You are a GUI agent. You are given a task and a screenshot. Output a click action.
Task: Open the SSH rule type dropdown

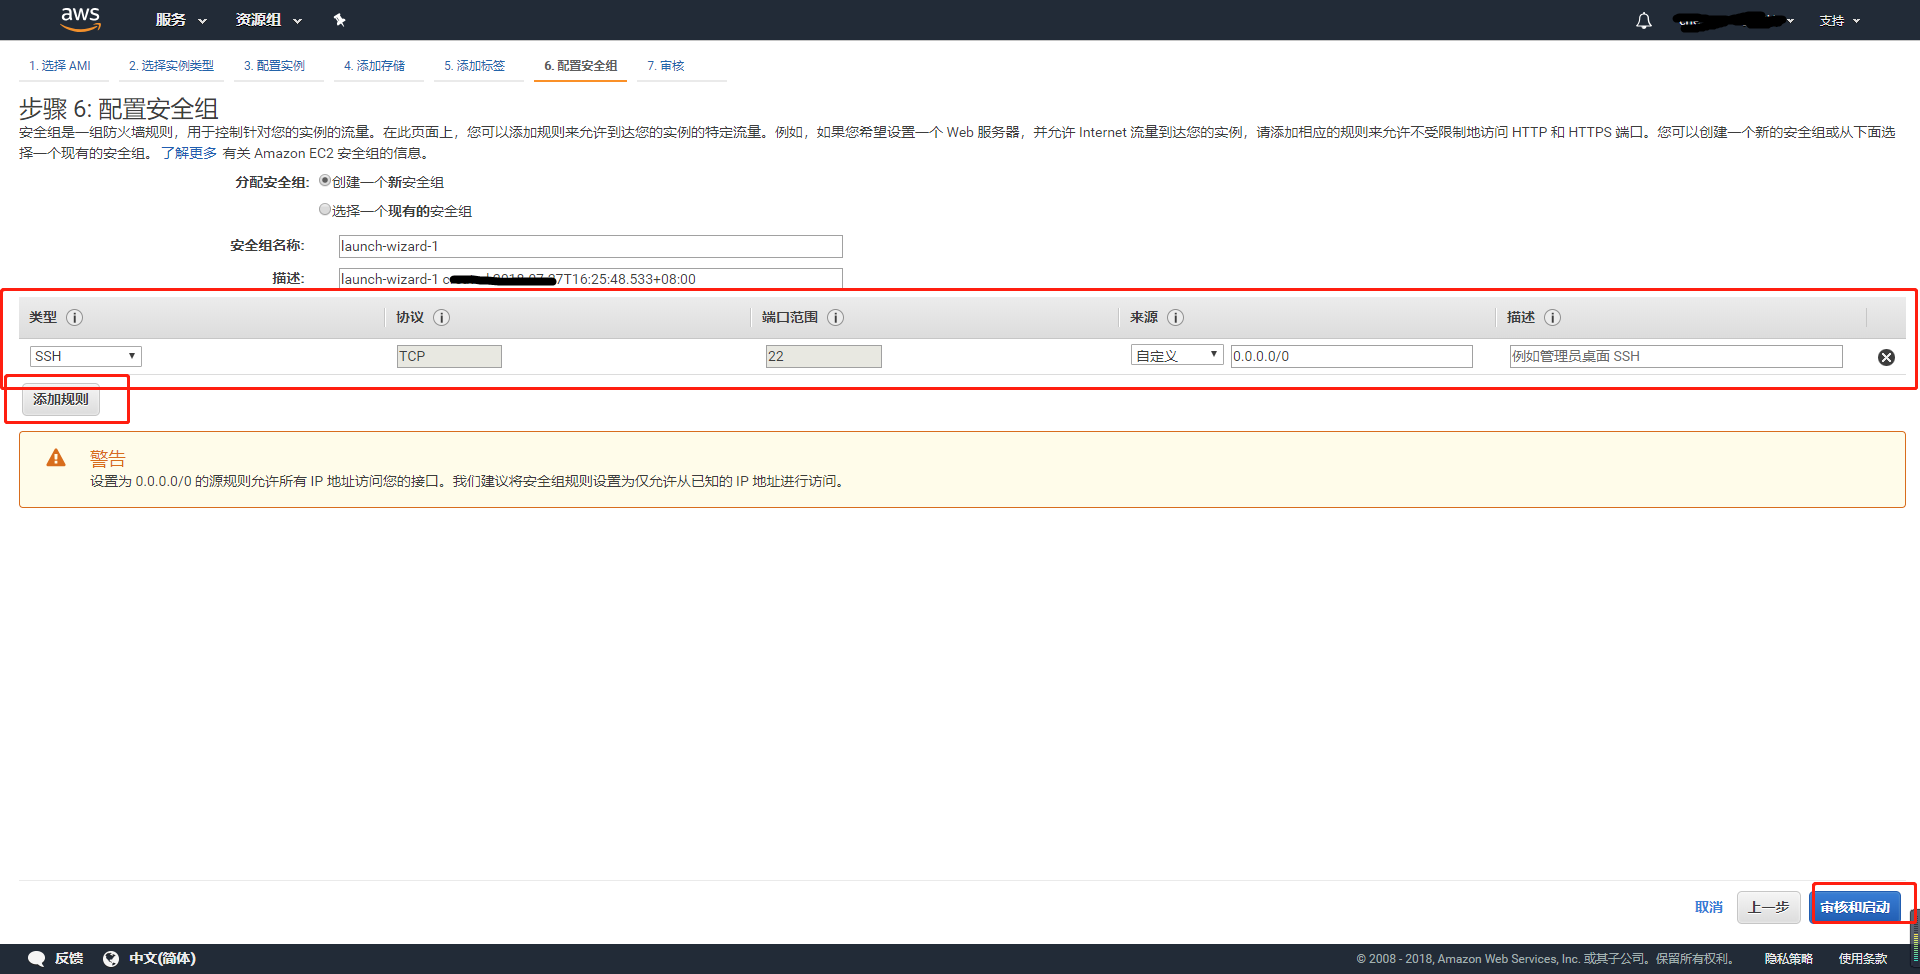(85, 356)
